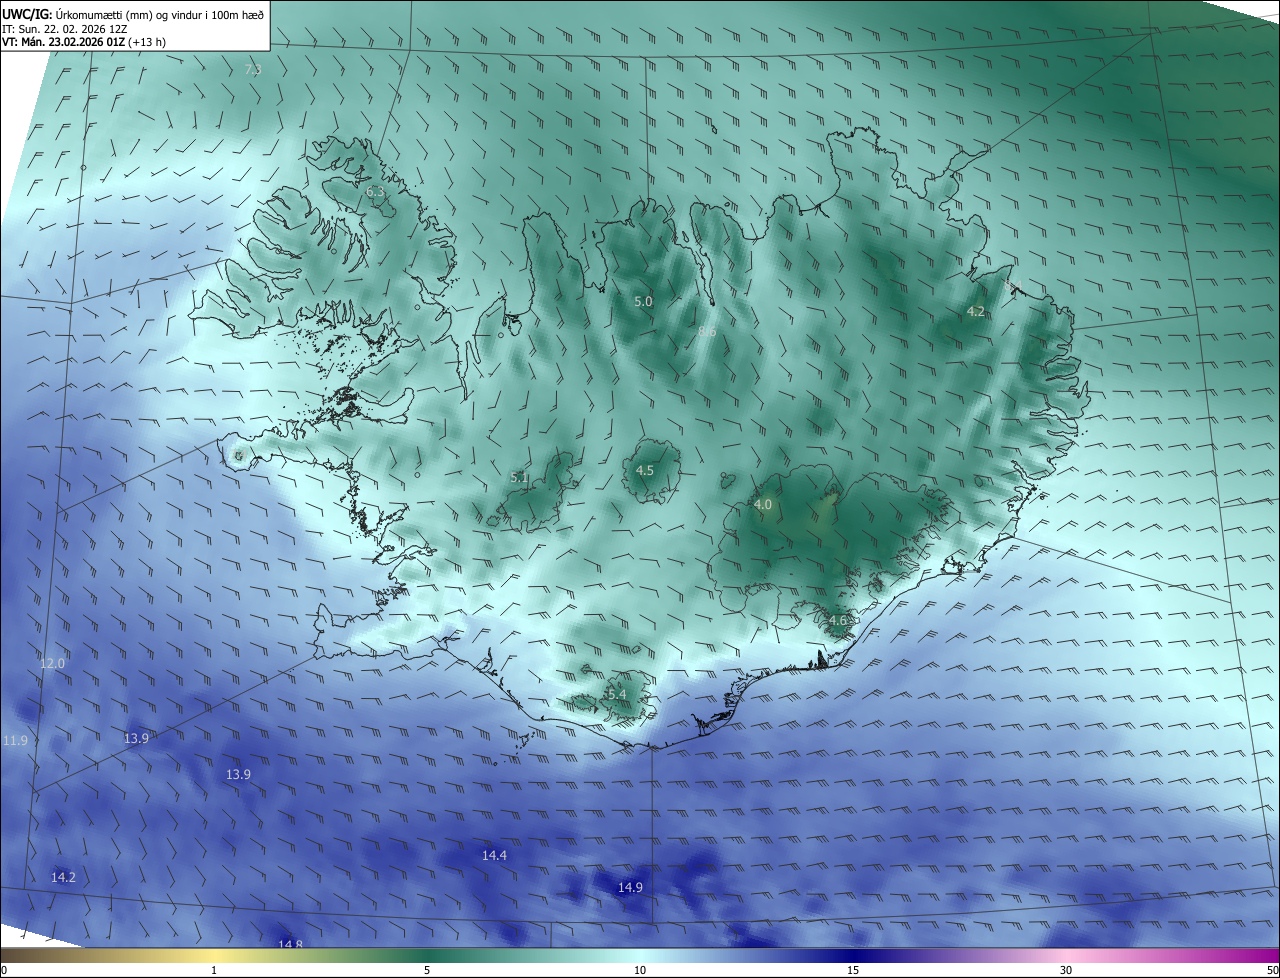Click the "1" tick on the color scale
This screenshot has width=1280, height=978.
point(214,970)
